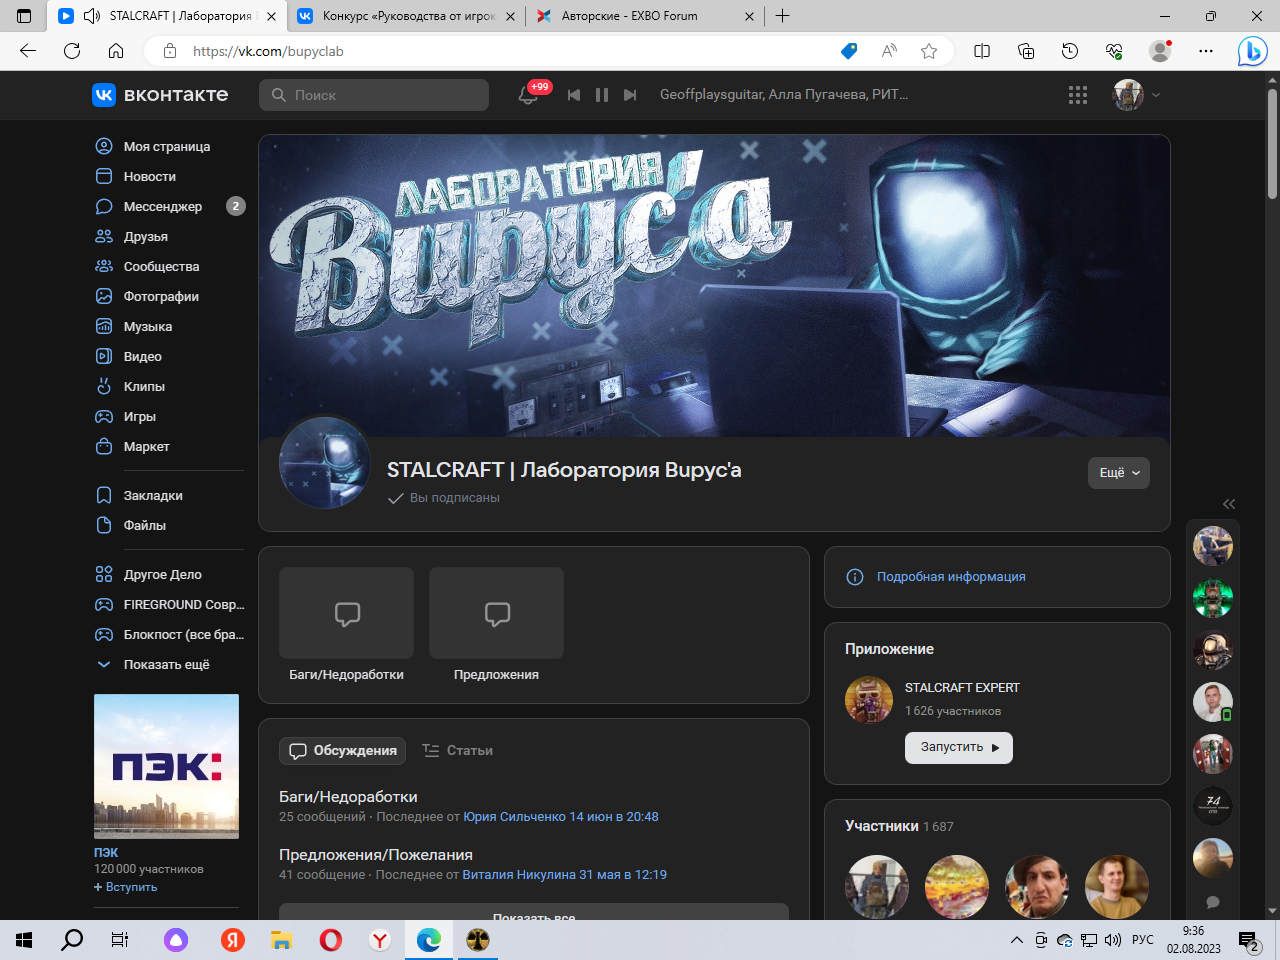Open Участники members list heading
The width and height of the screenshot is (1280, 960).
click(881, 826)
